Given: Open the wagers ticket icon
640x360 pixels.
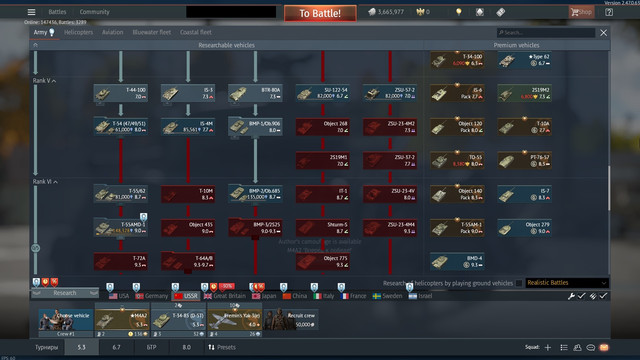Looking at the screenshot, I should [501, 12].
